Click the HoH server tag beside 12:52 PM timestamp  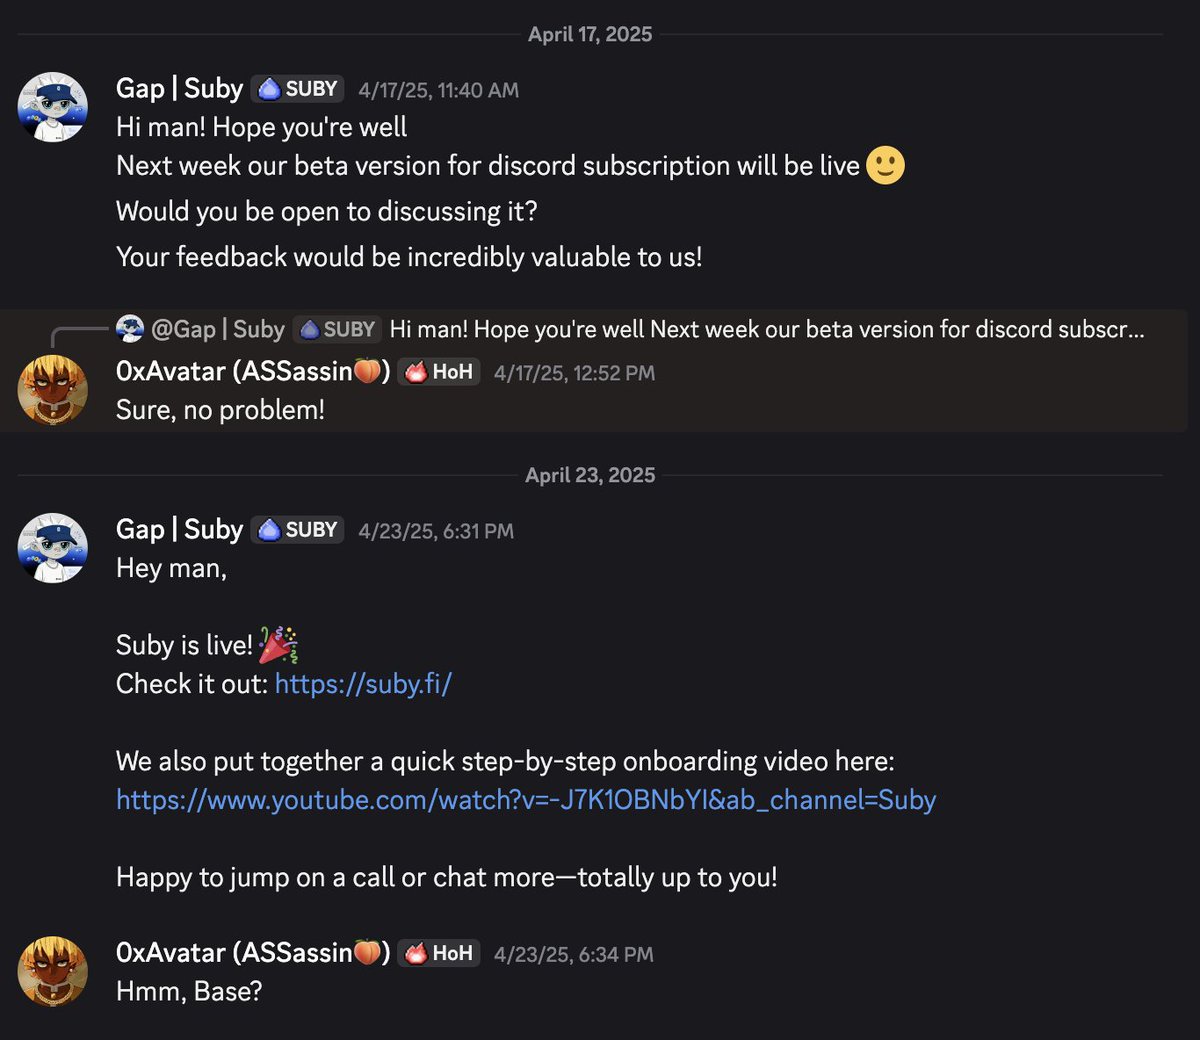tap(439, 372)
